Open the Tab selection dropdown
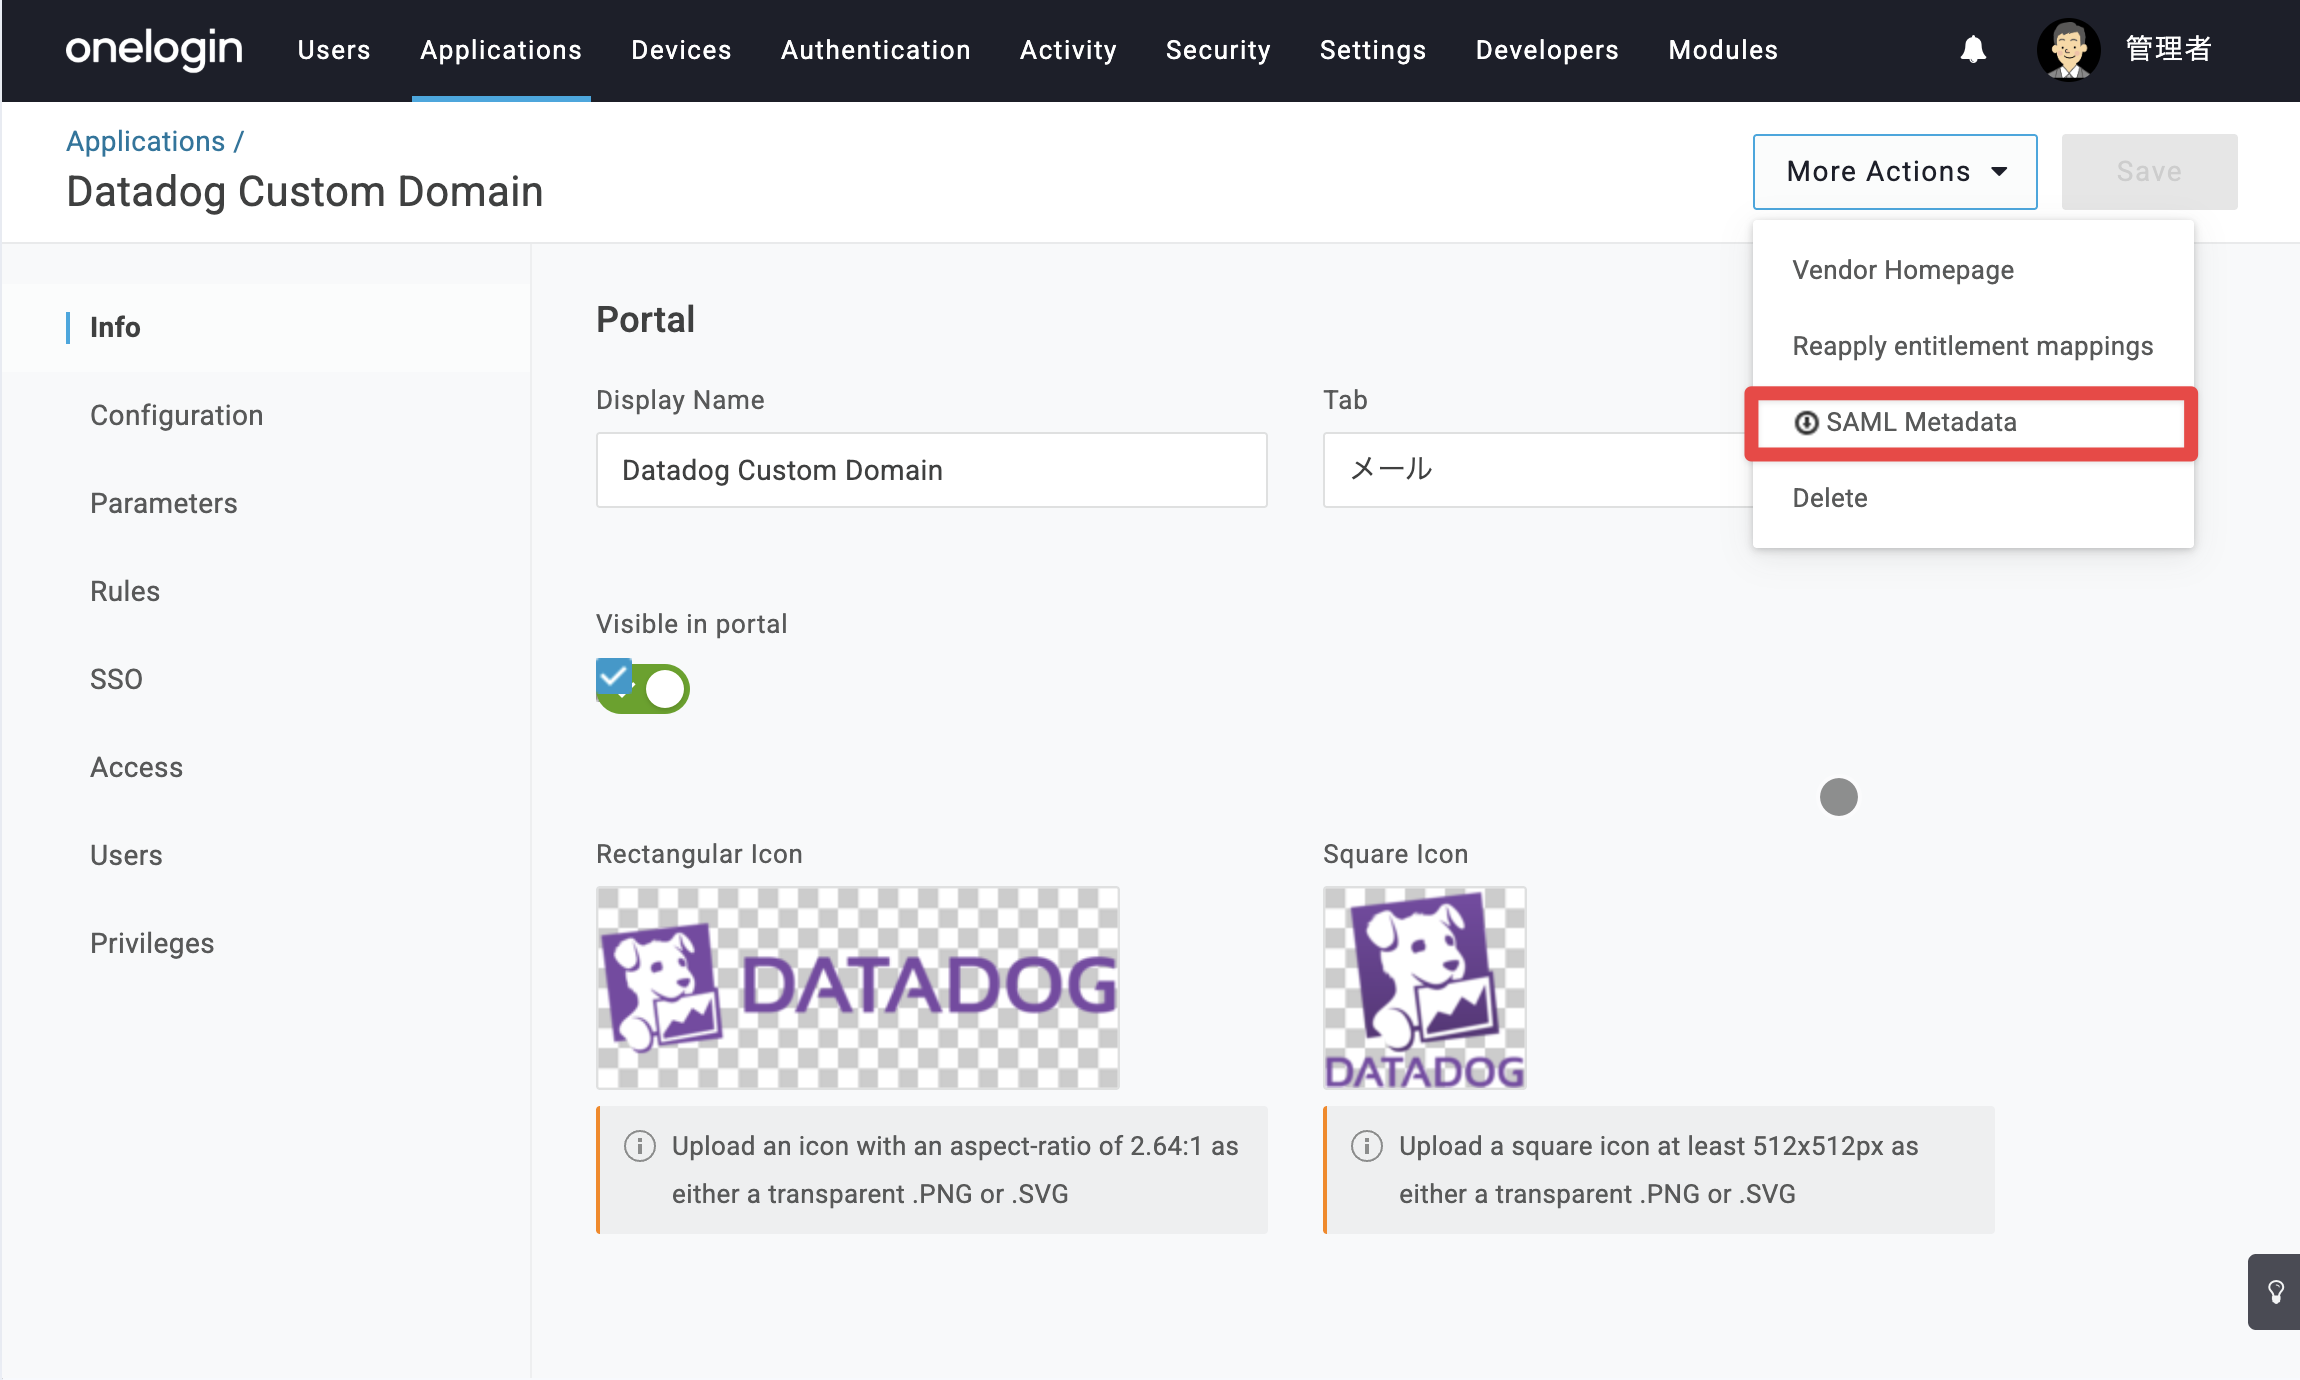This screenshot has width=2300, height=1380. click(x=1538, y=470)
